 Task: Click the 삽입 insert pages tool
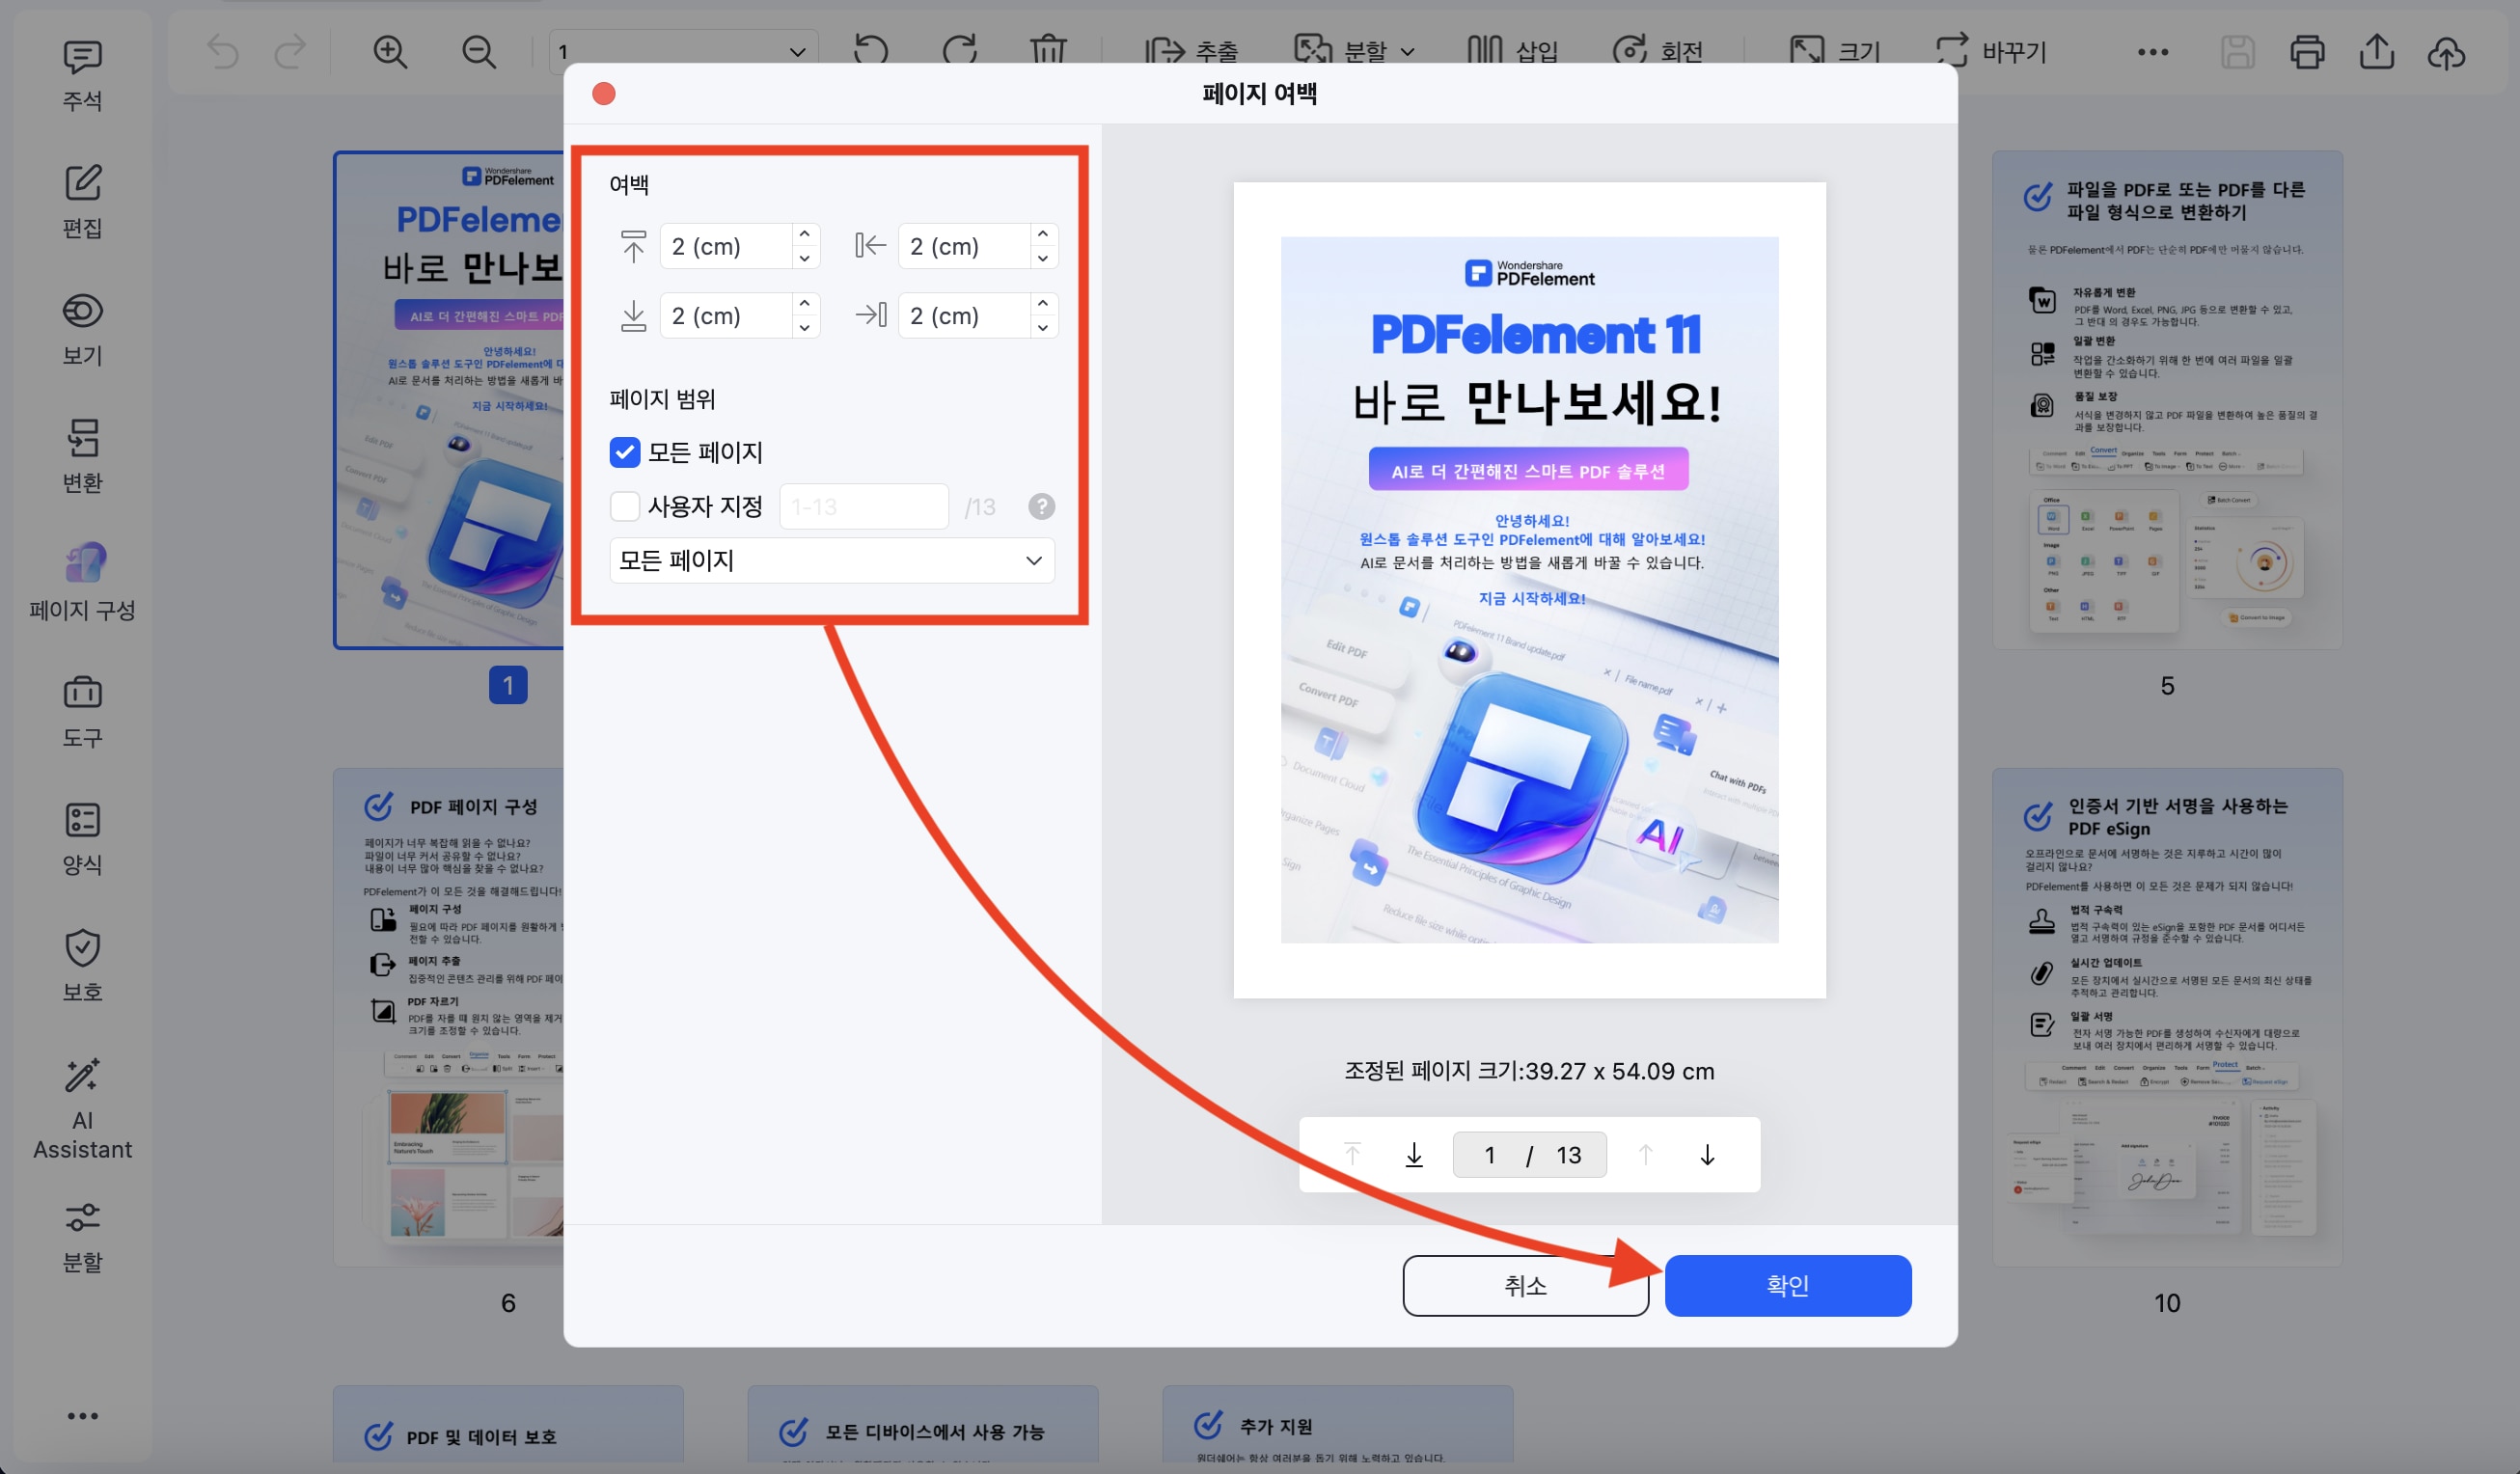(1512, 50)
